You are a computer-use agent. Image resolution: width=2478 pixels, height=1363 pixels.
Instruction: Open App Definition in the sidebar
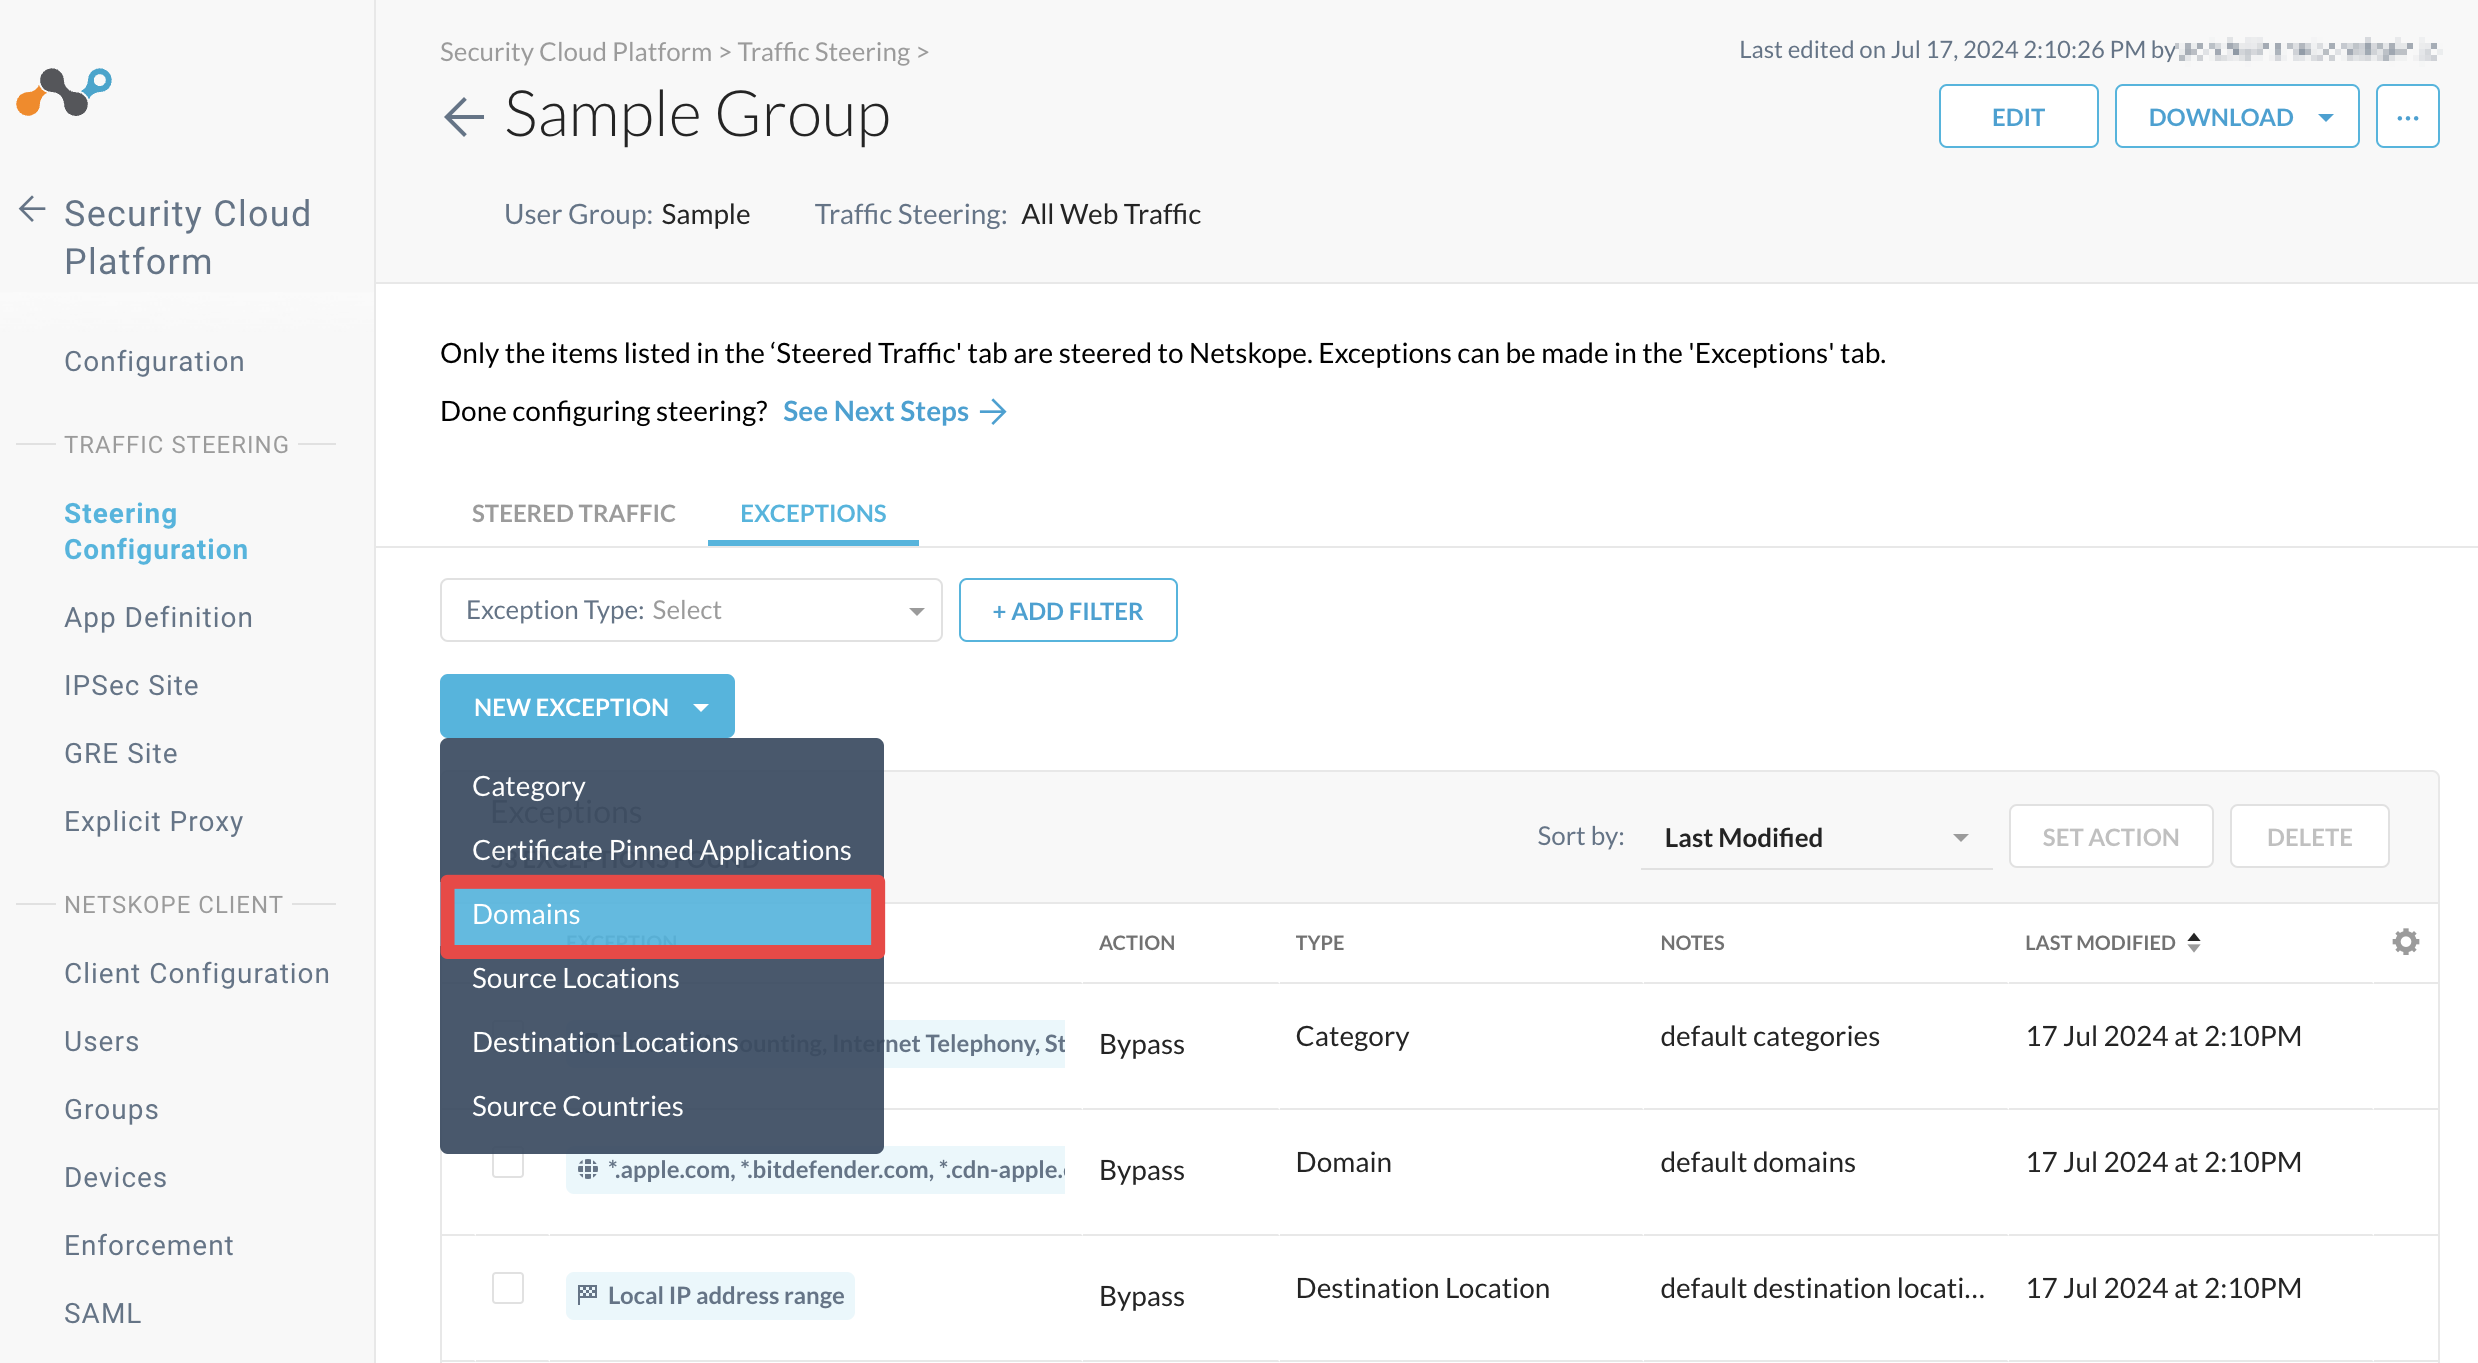(158, 617)
